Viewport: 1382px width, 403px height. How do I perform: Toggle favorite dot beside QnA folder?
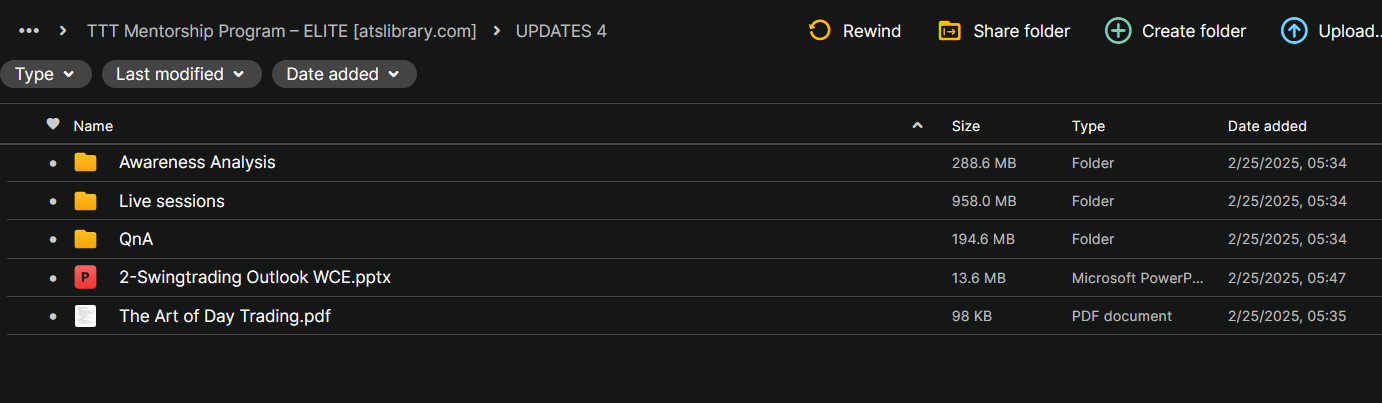(53, 240)
